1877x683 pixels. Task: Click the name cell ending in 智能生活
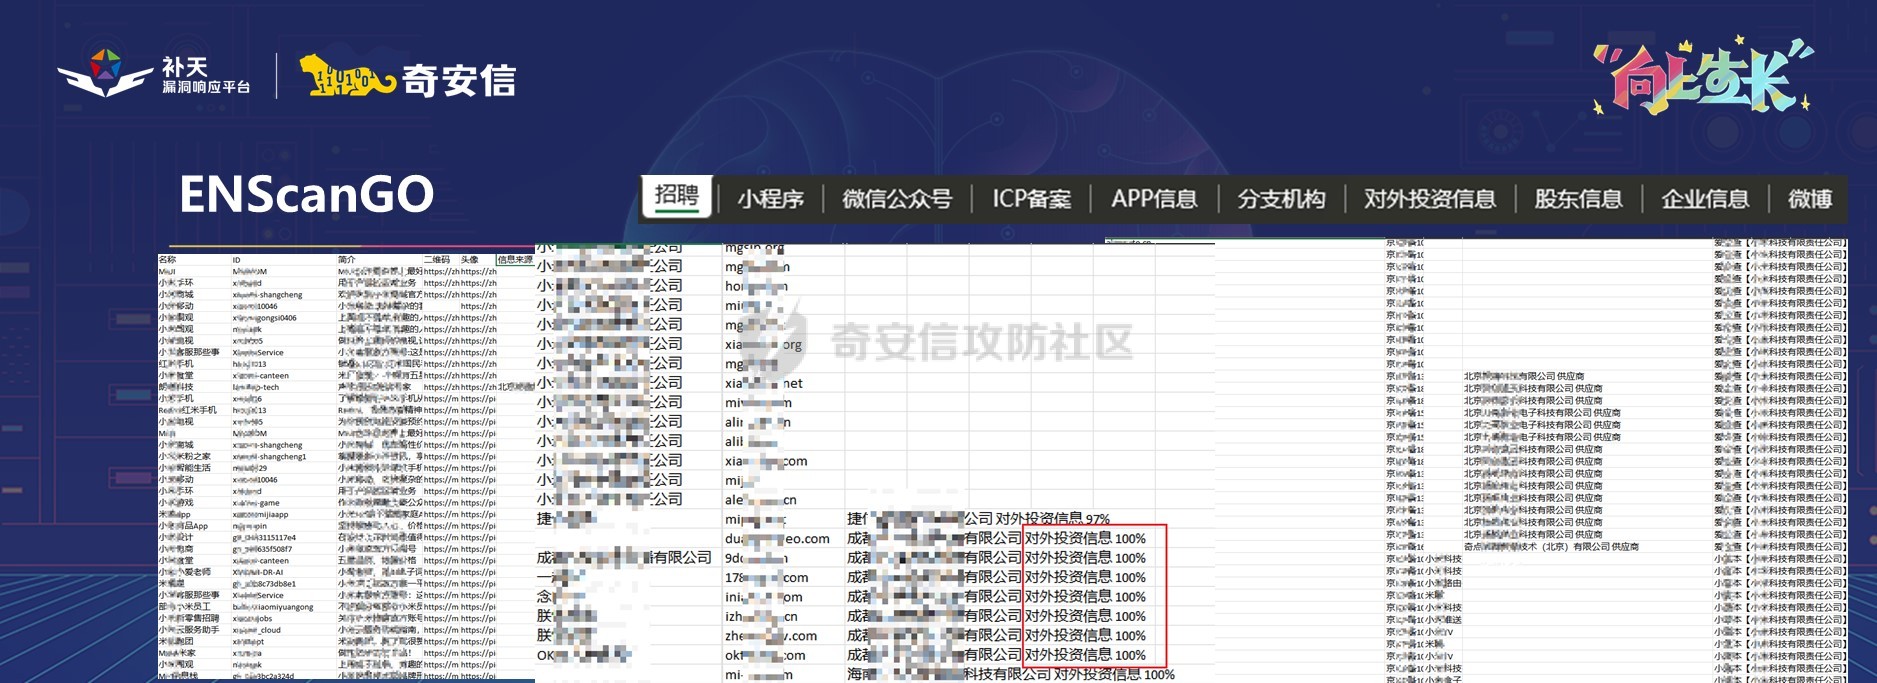click(184, 468)
